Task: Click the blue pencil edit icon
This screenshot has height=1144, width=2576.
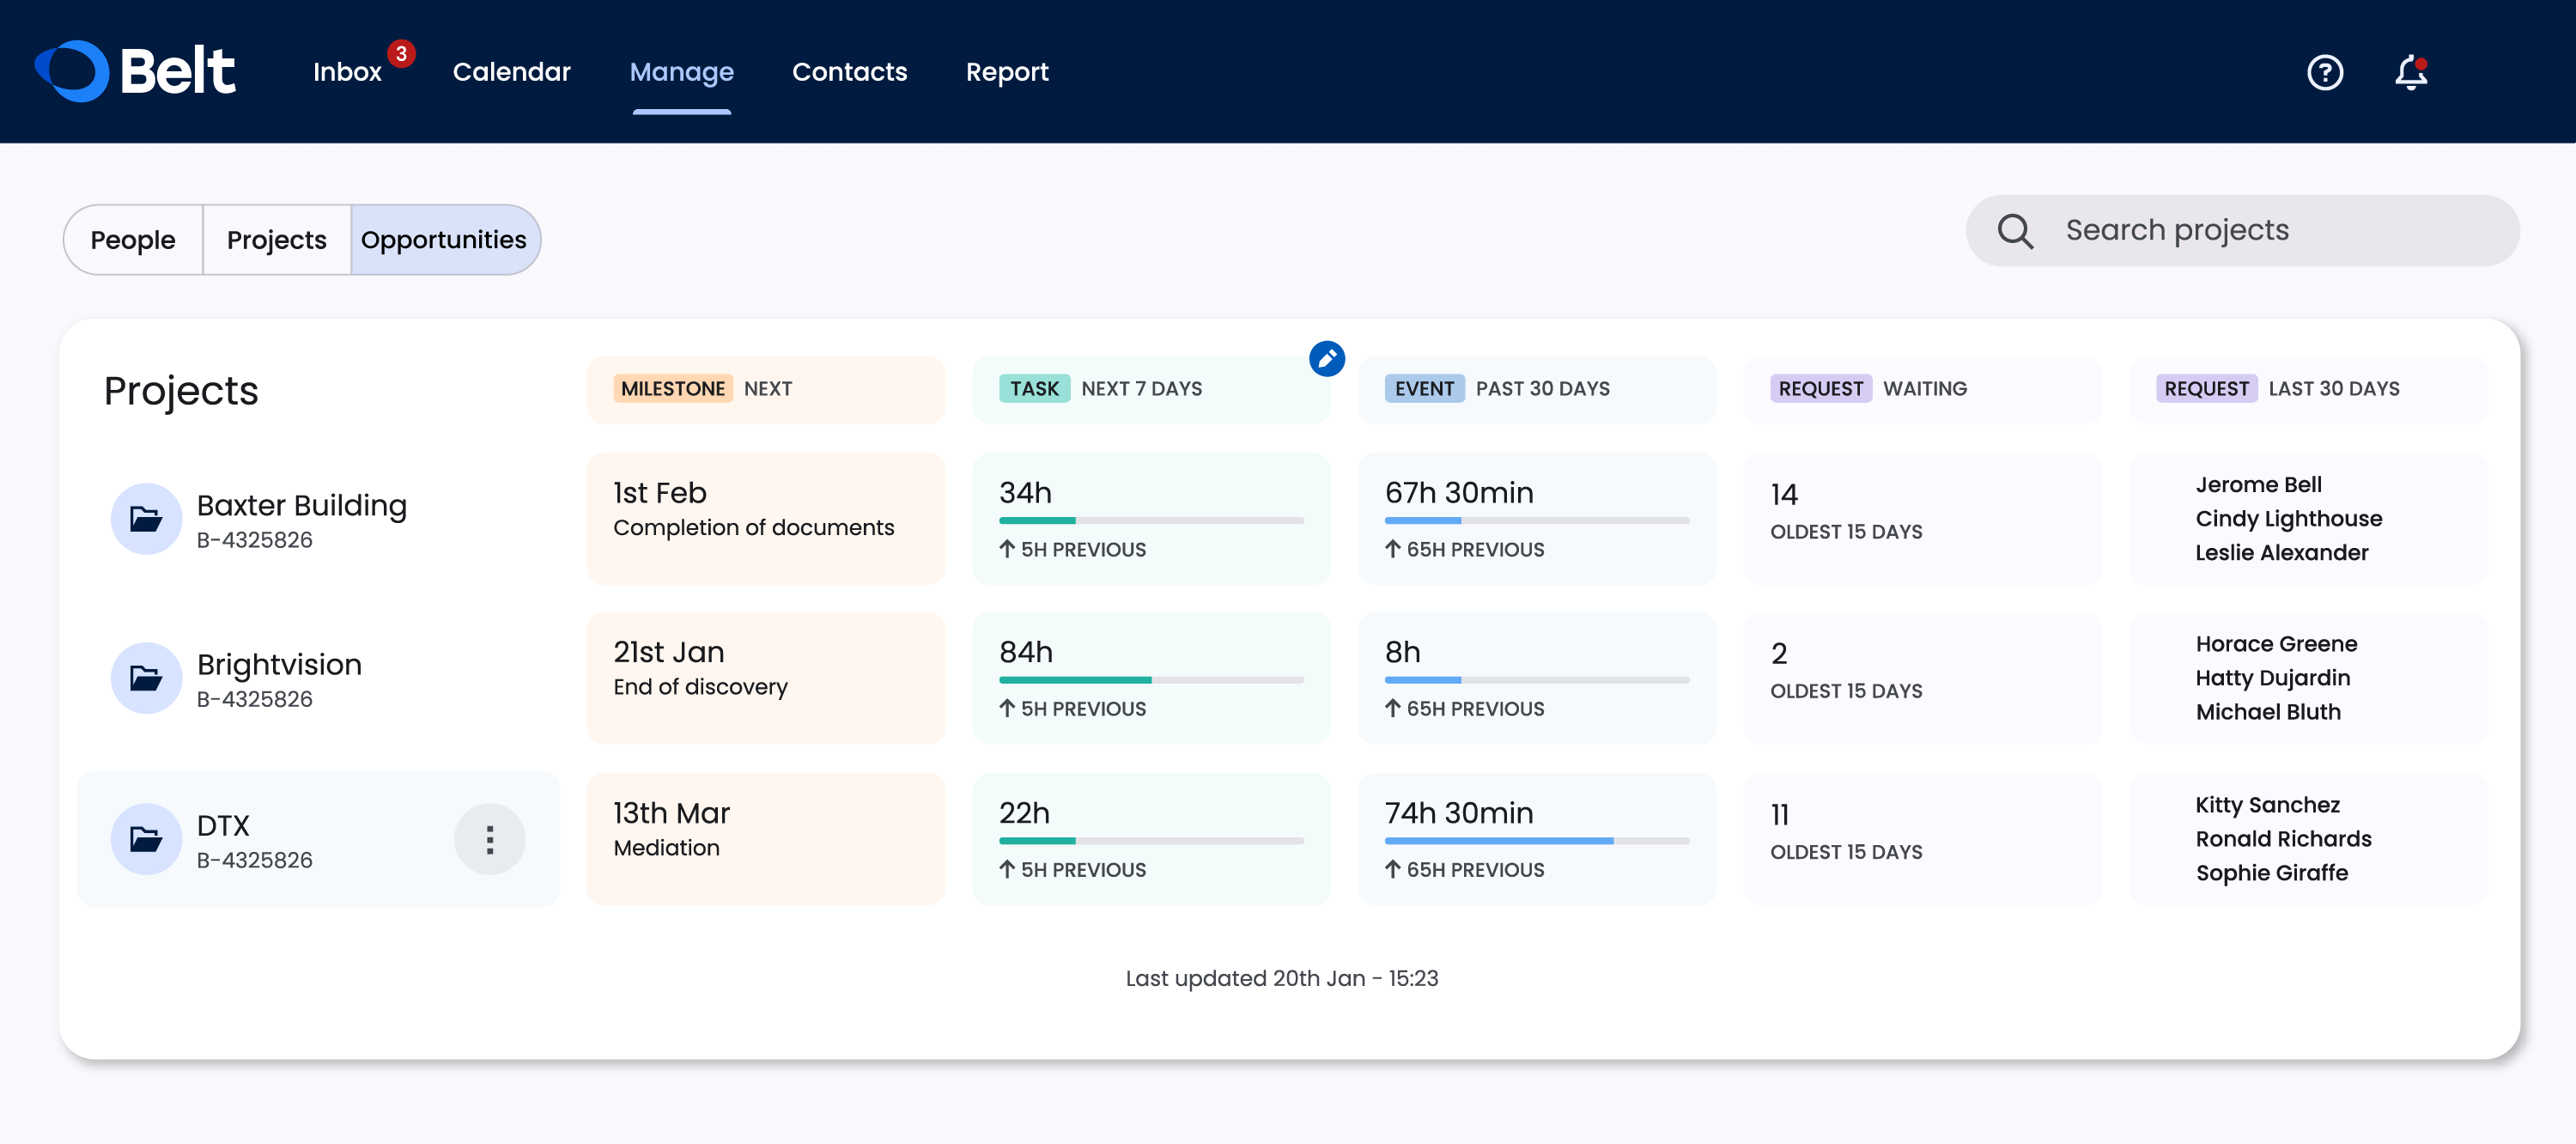Action: pyautogui.click(x=1326, y=359)
